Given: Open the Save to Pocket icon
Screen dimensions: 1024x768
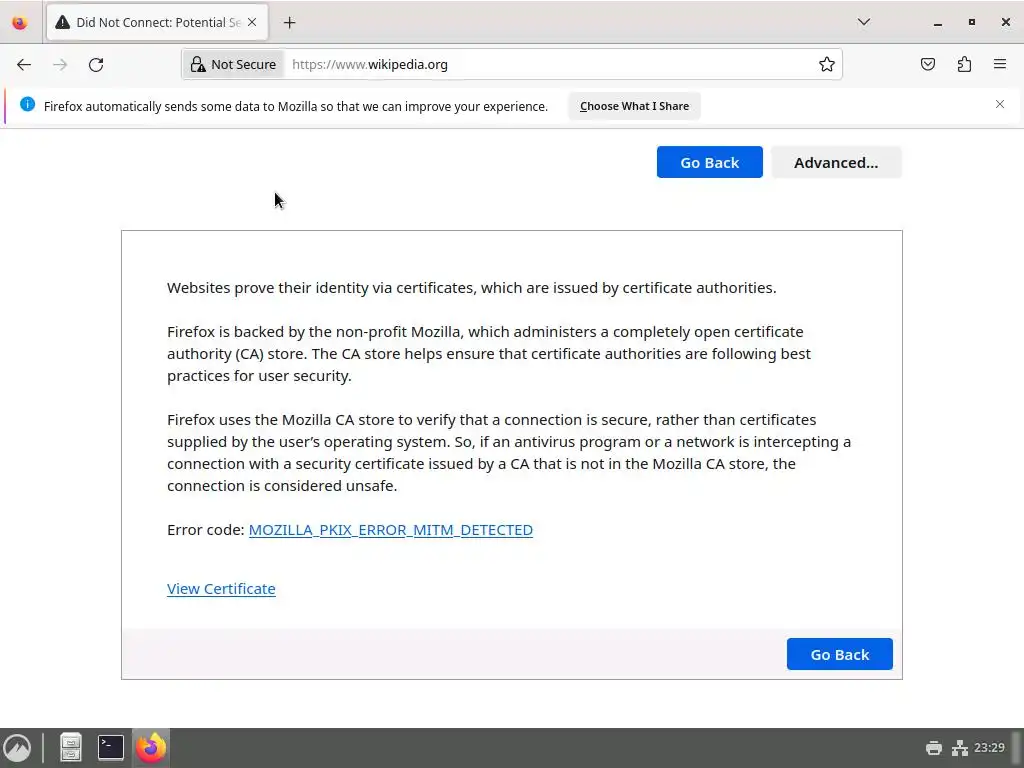Looking at the screenshot, I should pos(928,64).
